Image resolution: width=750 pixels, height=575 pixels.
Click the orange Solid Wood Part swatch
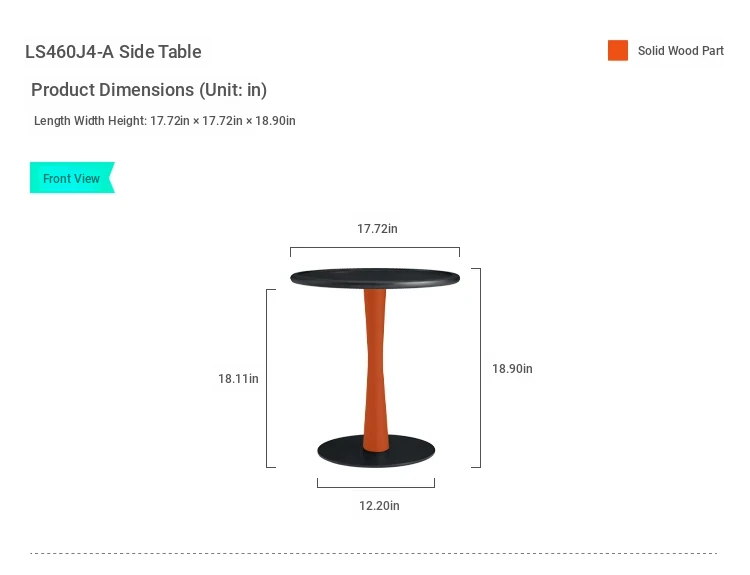tap(618, 50)
